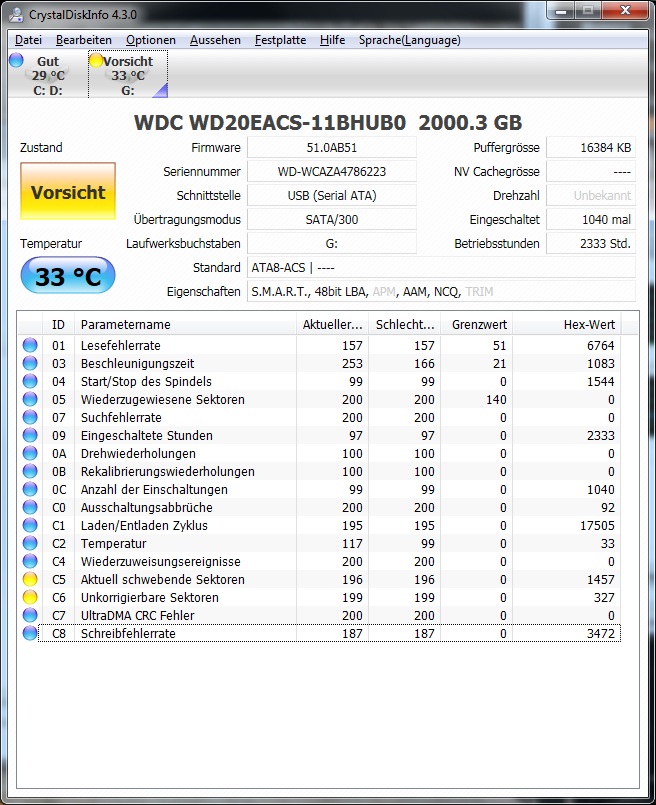
Task: Click the Drehzahl field Unbekannt
Action: click(591, 196)
